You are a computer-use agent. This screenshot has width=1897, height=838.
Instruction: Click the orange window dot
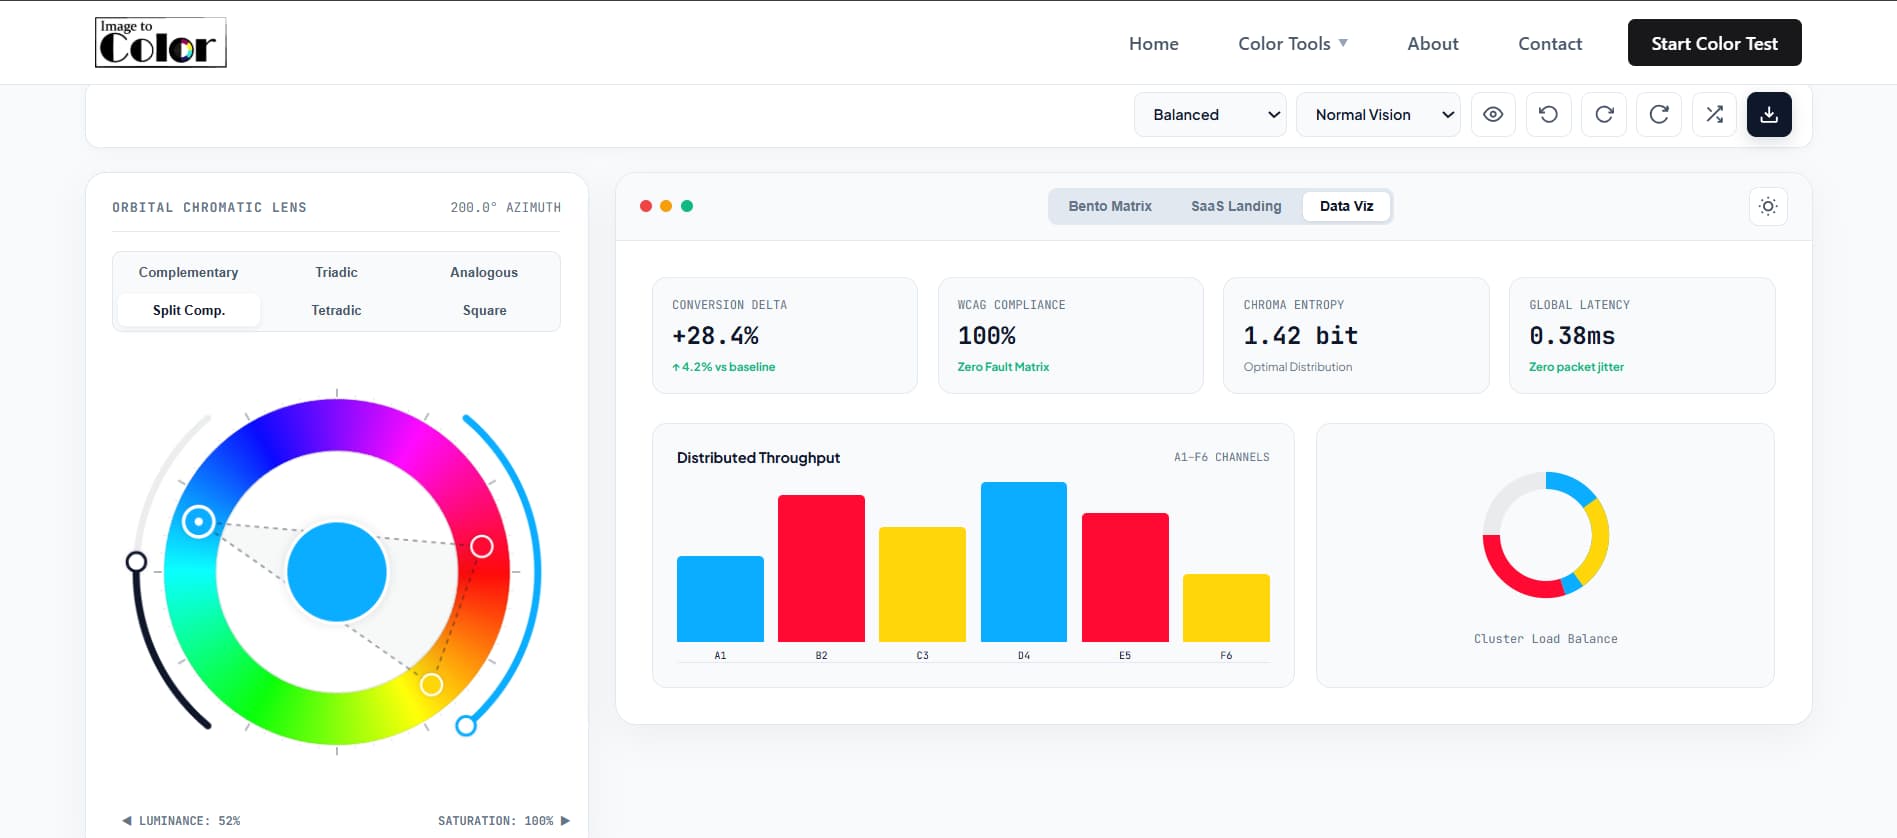click(x=666, y=206)
